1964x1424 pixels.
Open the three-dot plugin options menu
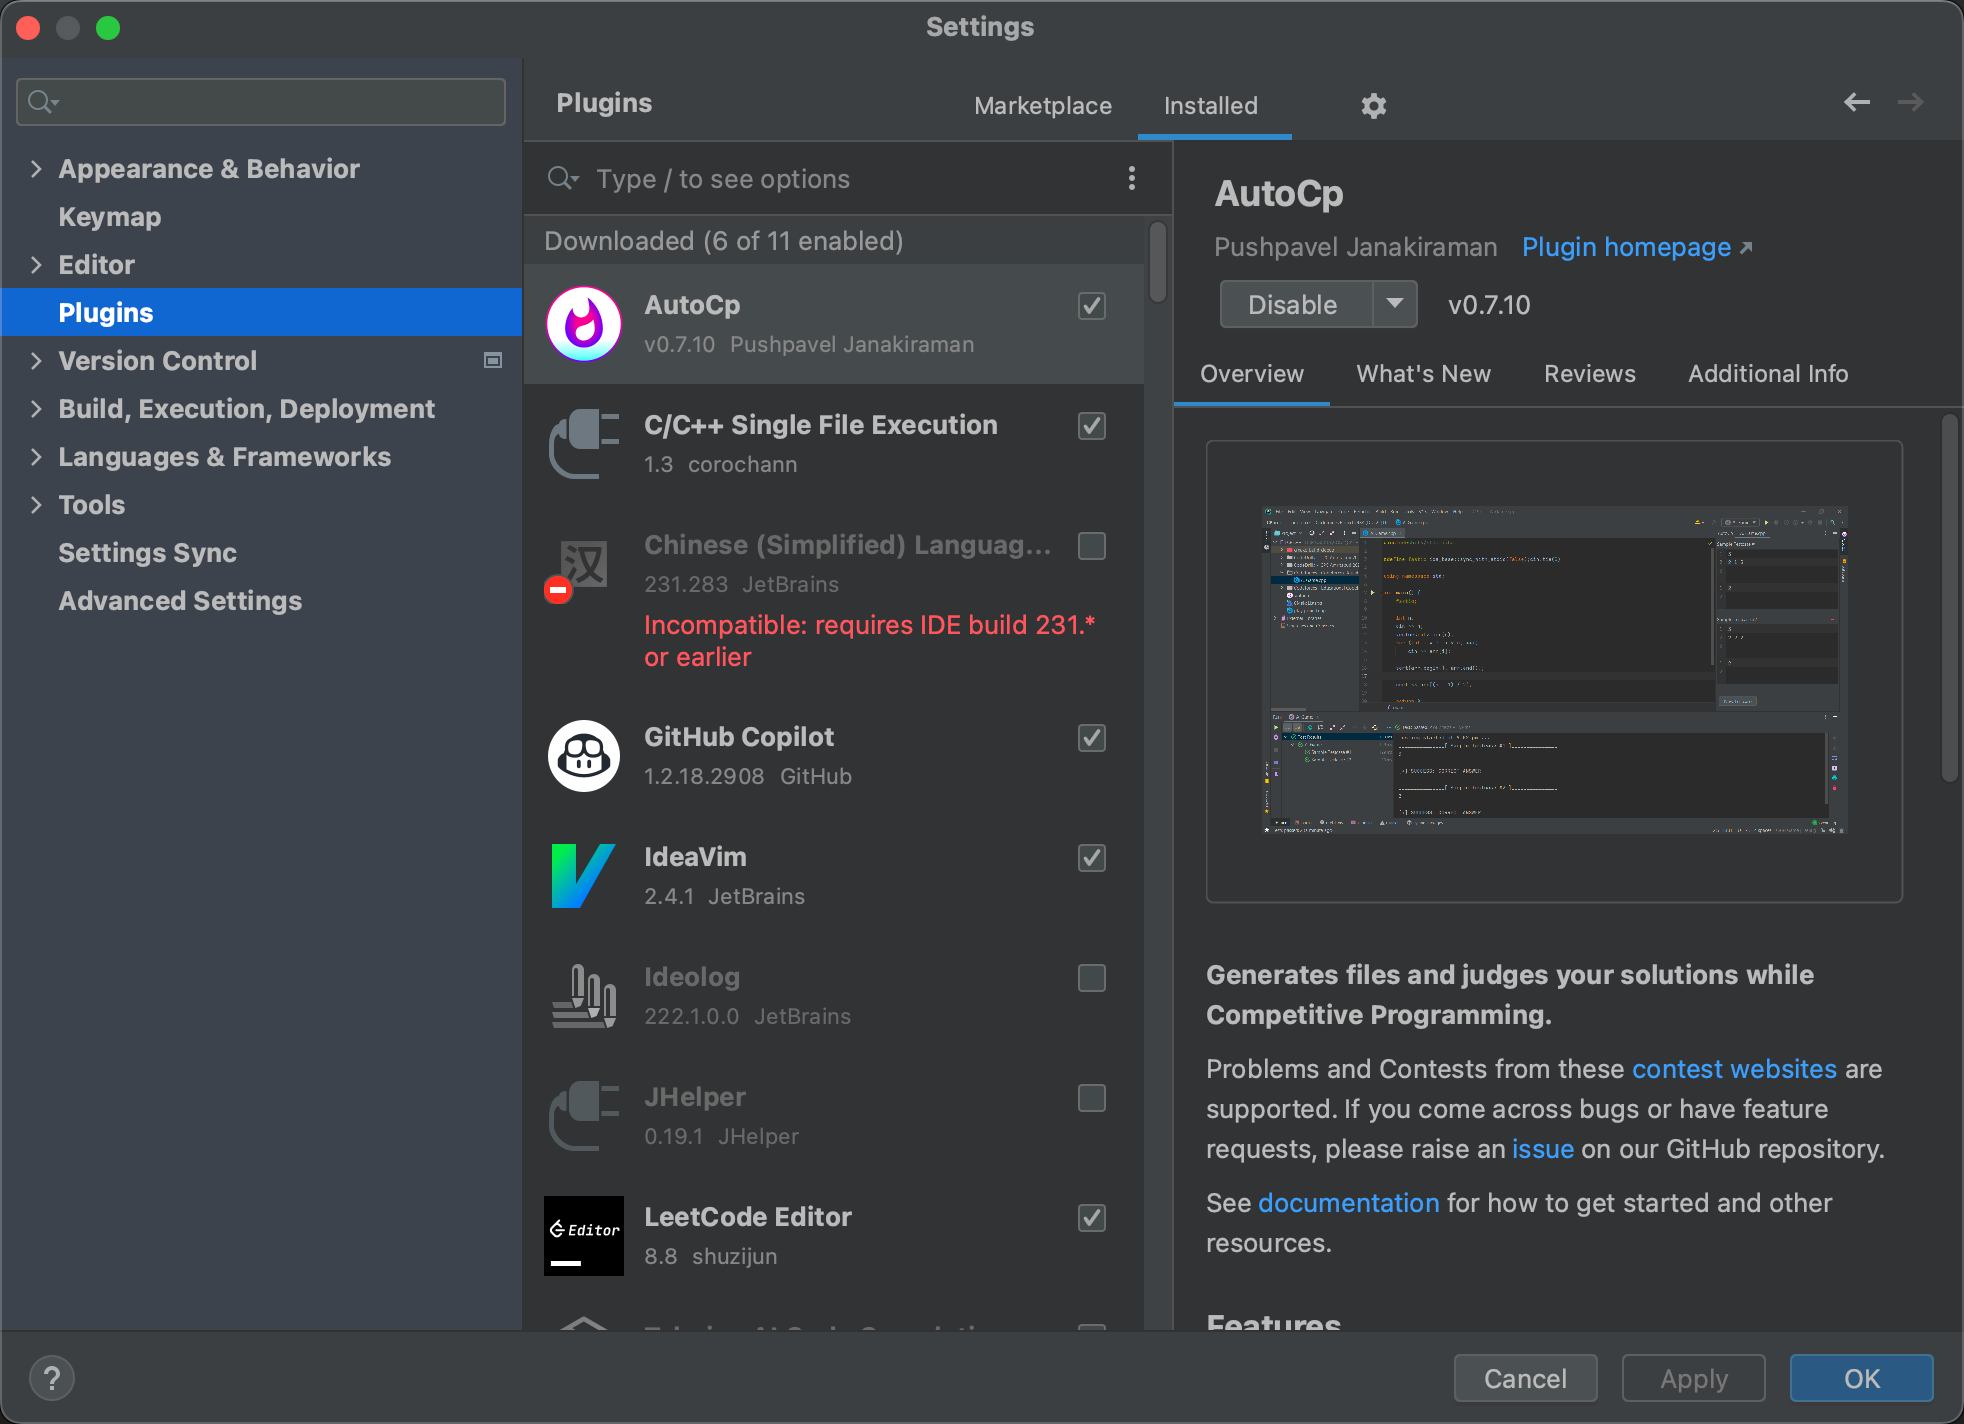pos(1131,179)
